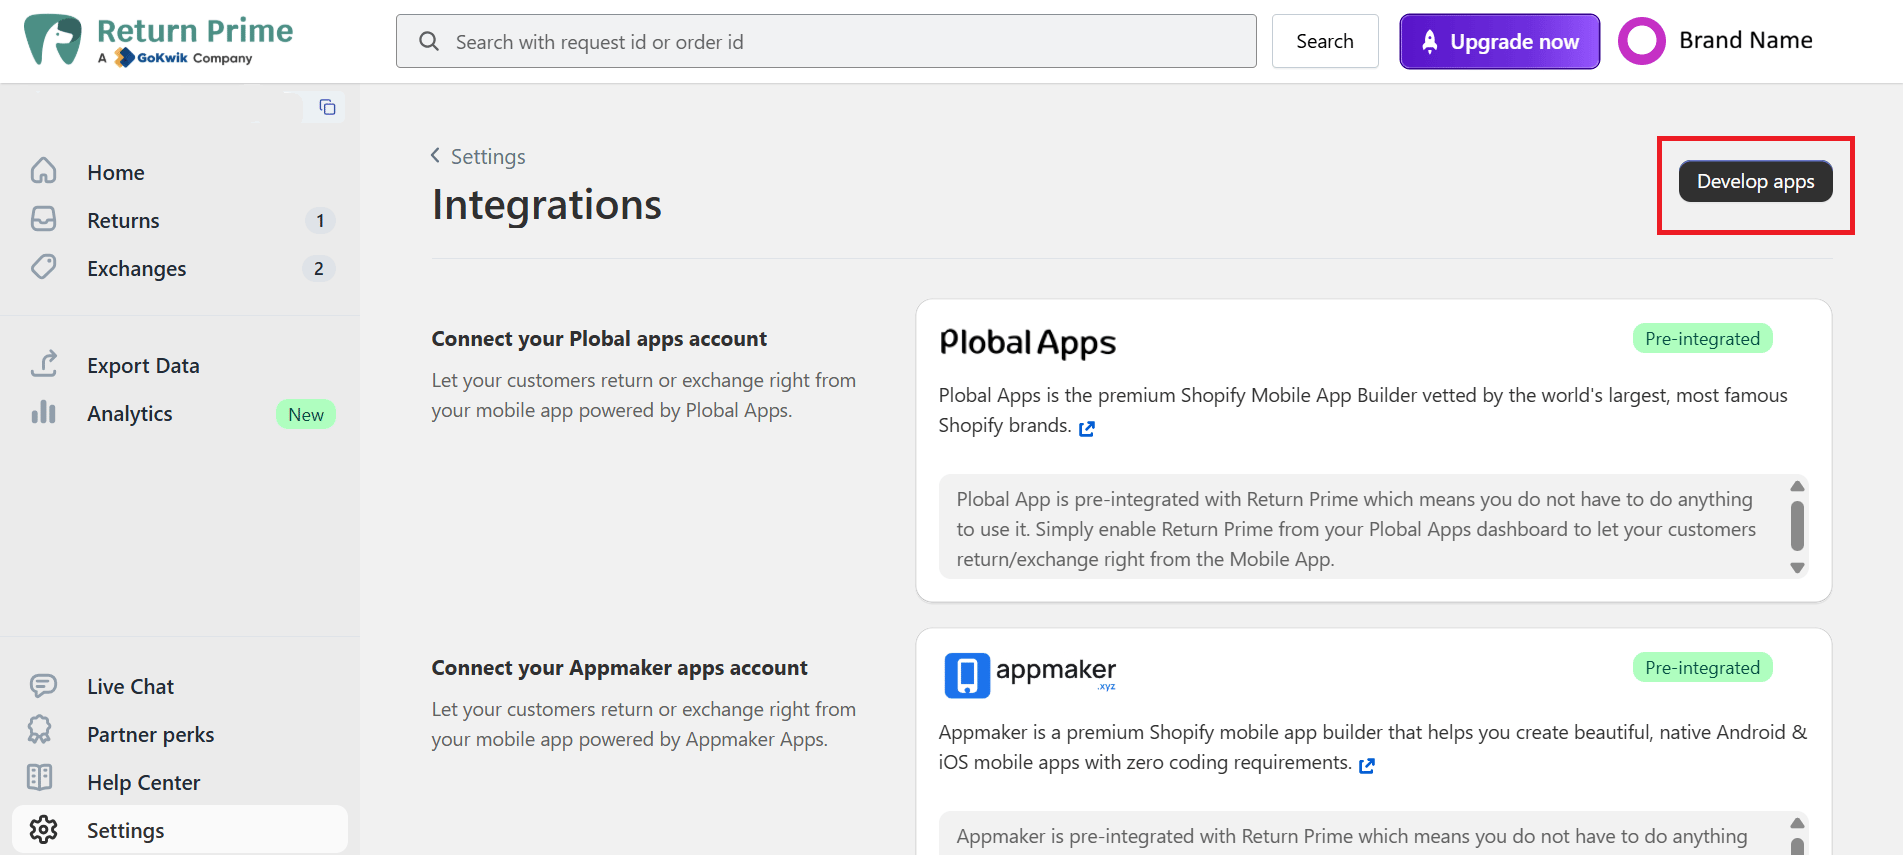Click the copy icon atop sidebar
This screenshot has width=1903, height=855.
(x=327, y=107)
